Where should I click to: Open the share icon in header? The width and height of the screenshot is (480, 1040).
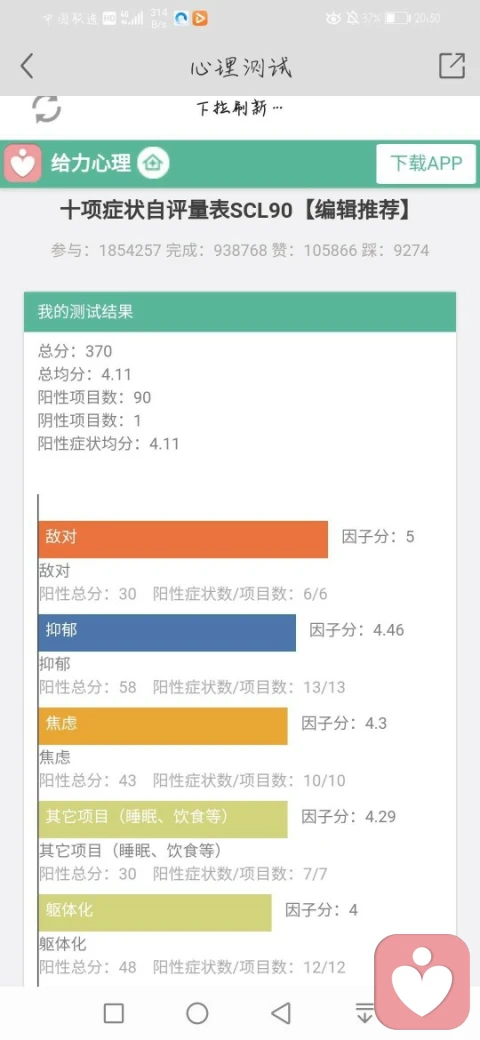(451, 66)
